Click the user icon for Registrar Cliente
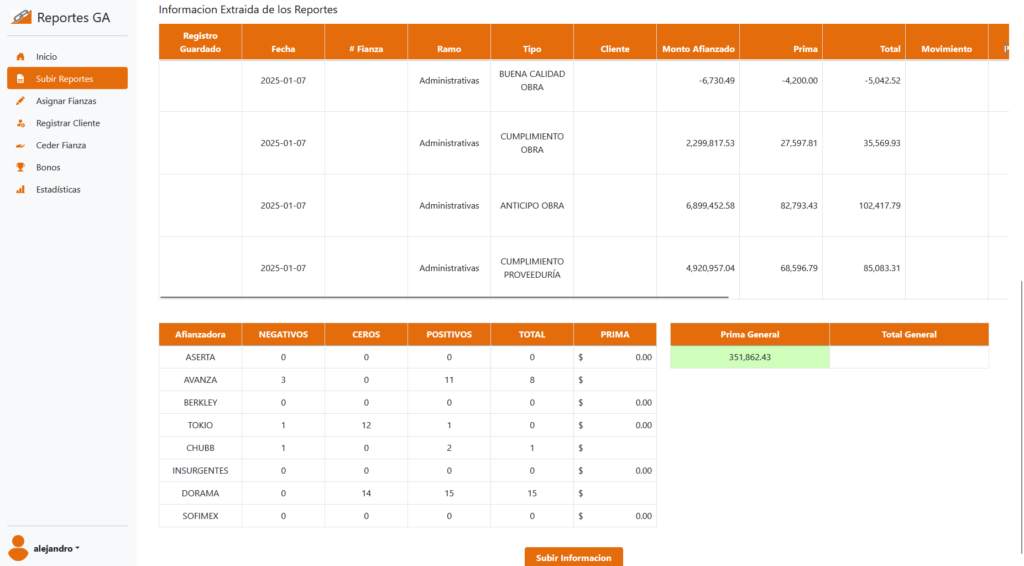 20,123
